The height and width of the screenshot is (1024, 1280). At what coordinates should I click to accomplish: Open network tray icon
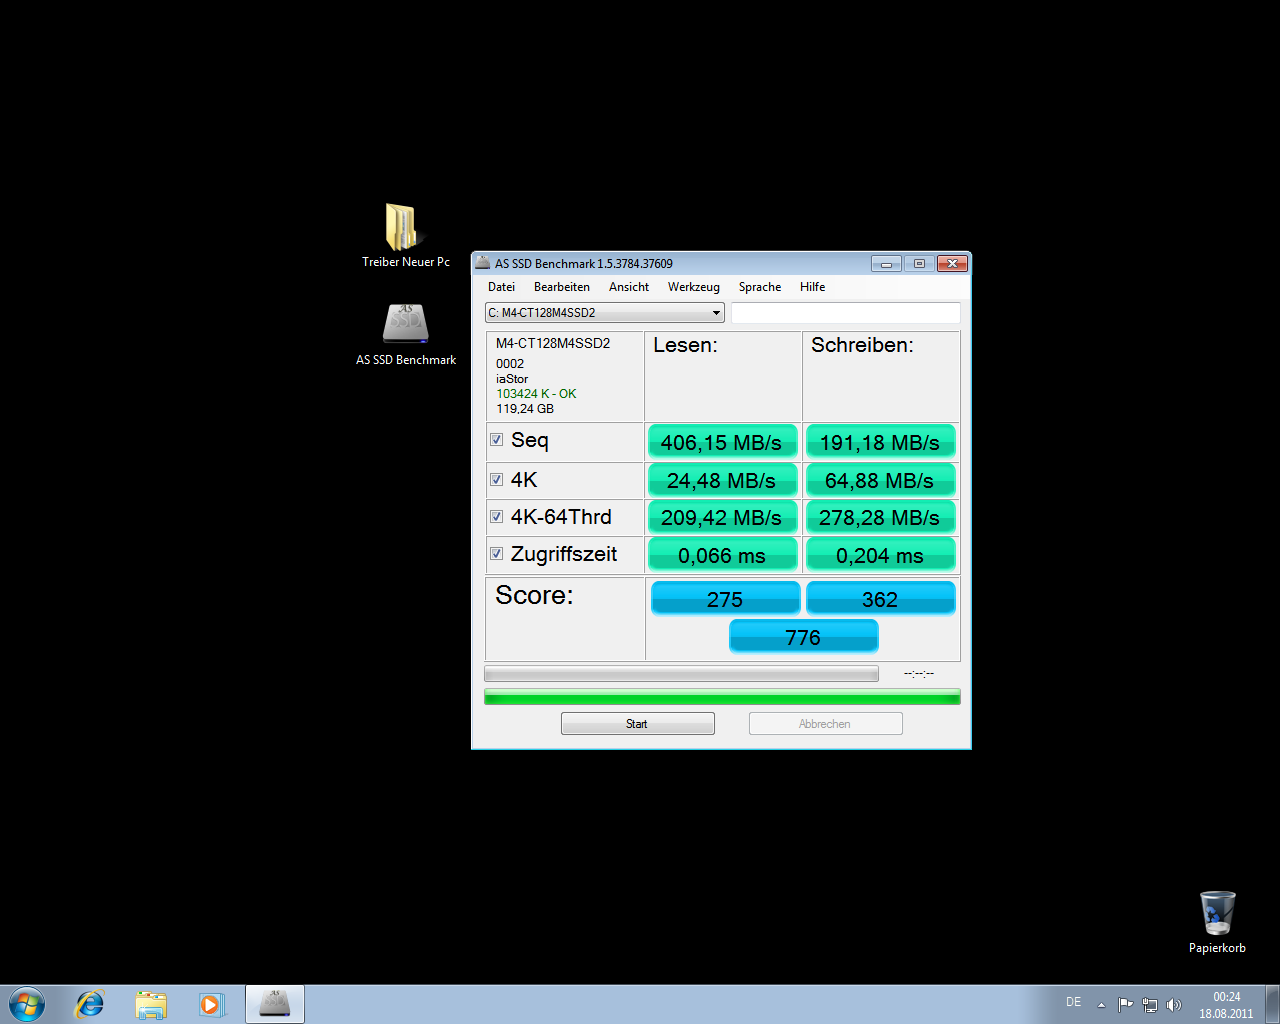click(x=1150, y=1004)
